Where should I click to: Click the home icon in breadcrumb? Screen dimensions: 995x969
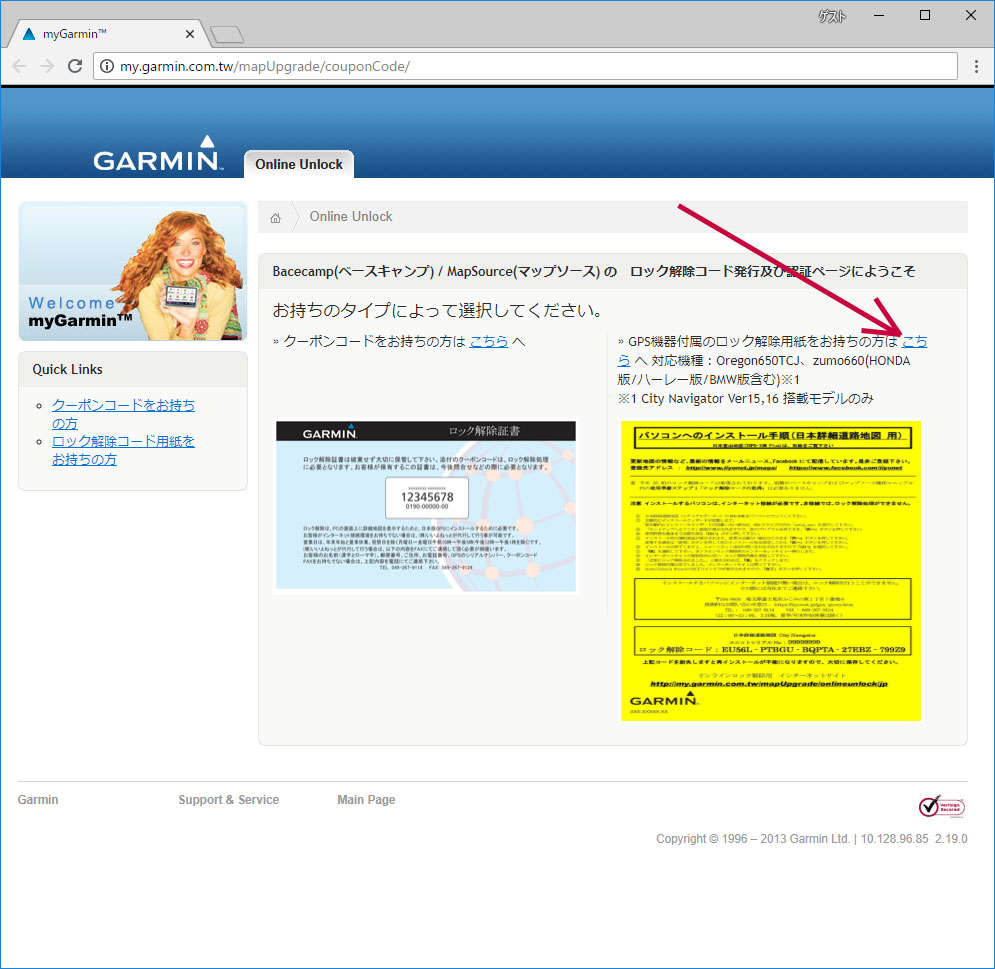click(x=275, y=218)
